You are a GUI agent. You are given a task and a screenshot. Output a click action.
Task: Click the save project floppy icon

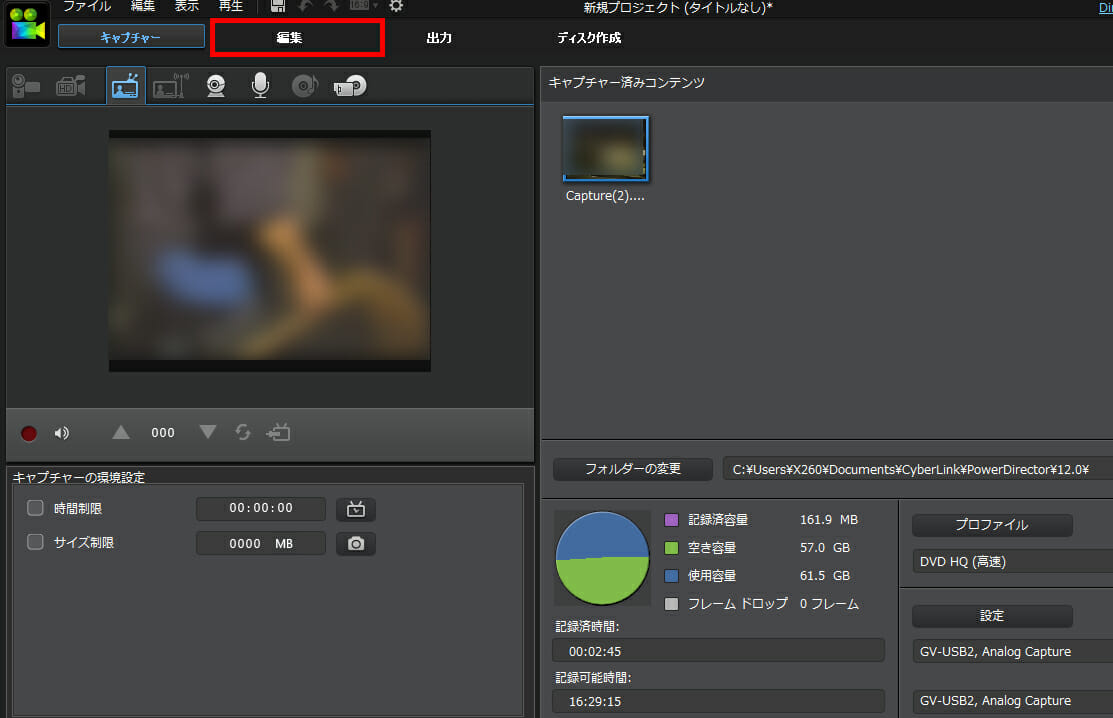click(x=278, y=6)
